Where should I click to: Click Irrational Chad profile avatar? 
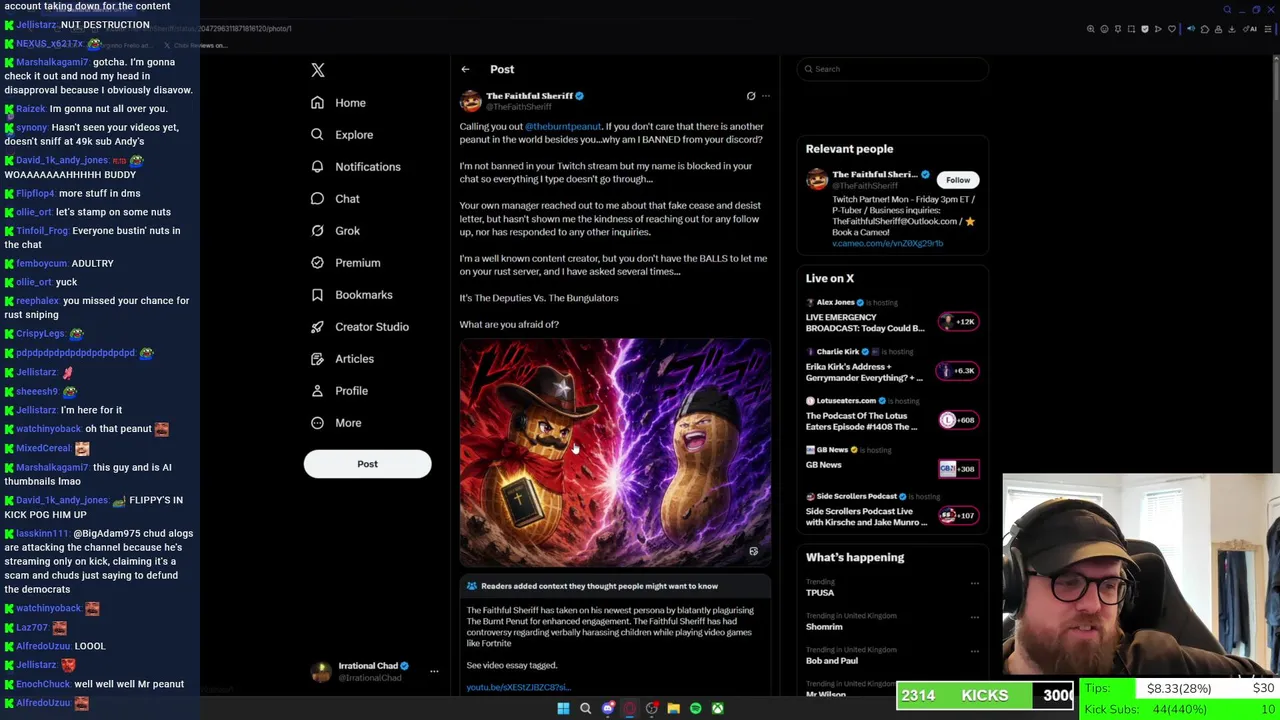[x=321, y=672]
